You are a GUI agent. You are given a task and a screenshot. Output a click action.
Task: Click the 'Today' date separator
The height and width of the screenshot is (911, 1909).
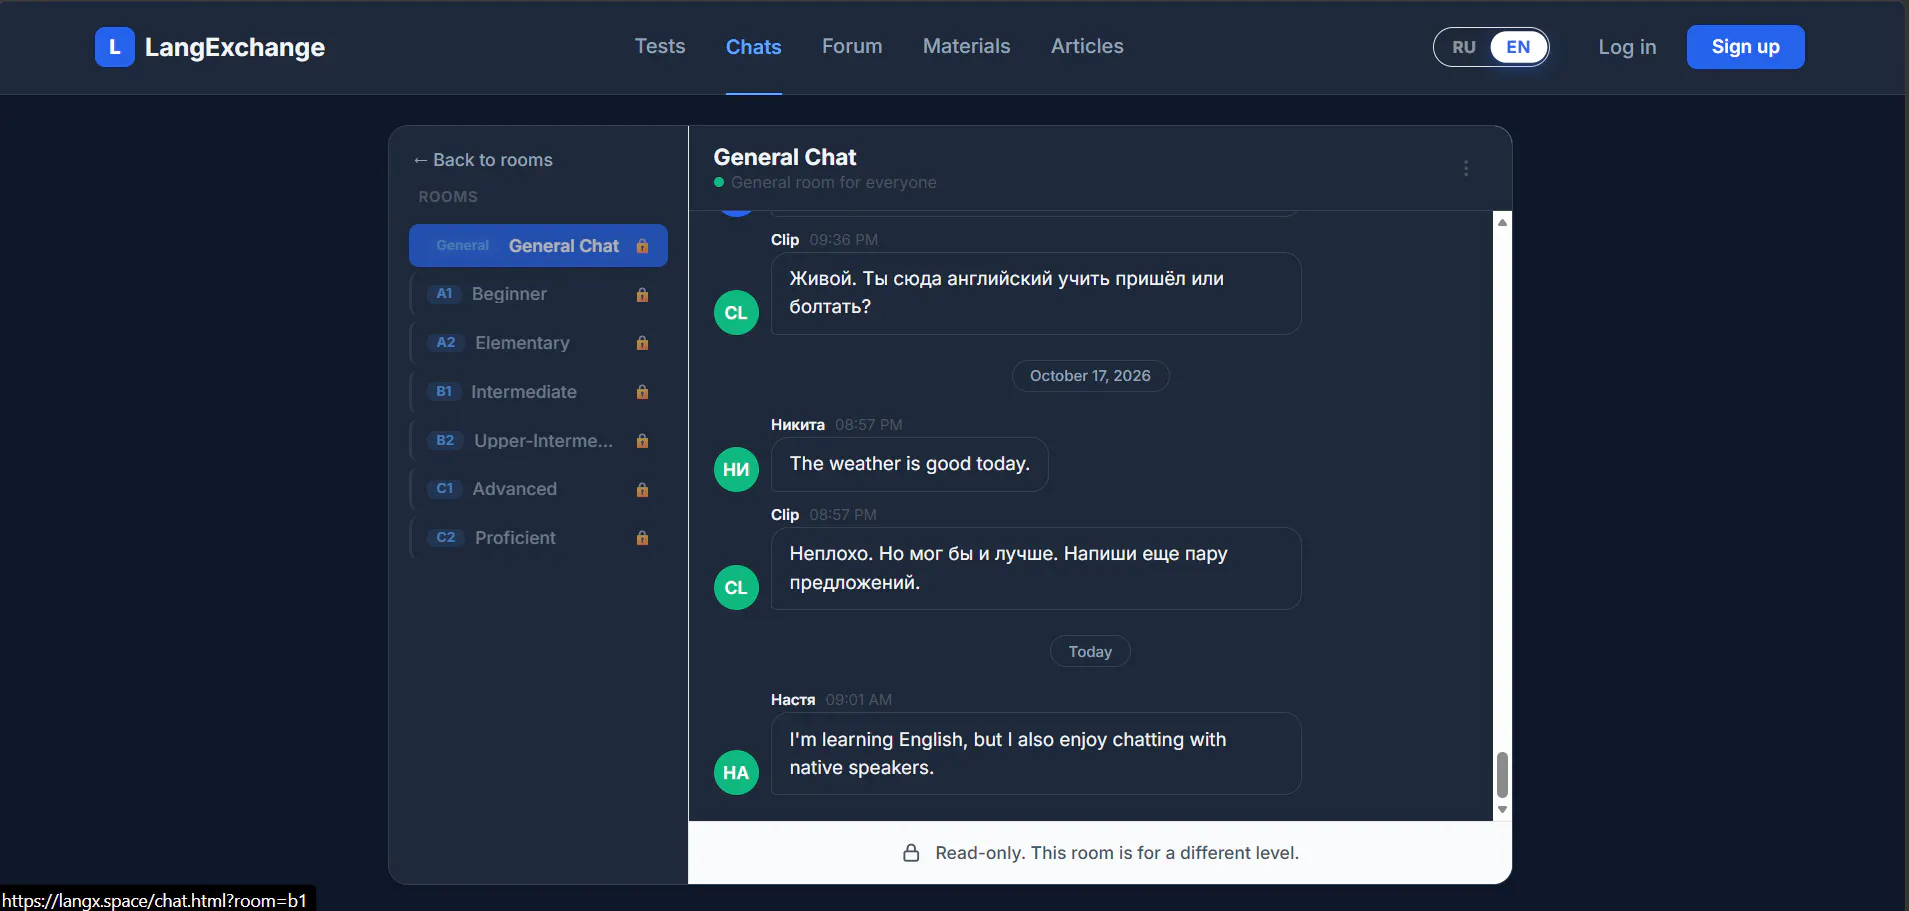pyautogui.click(x=1090, y=652)
